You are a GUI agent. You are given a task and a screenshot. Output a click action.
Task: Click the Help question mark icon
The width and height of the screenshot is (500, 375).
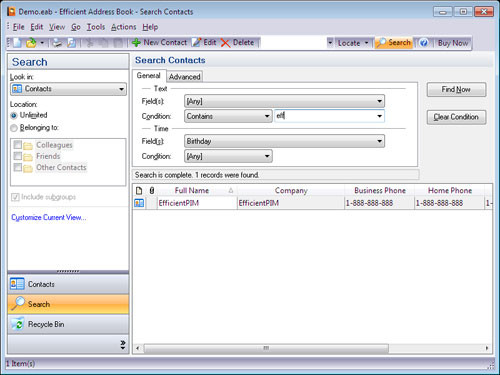point(424,43)
